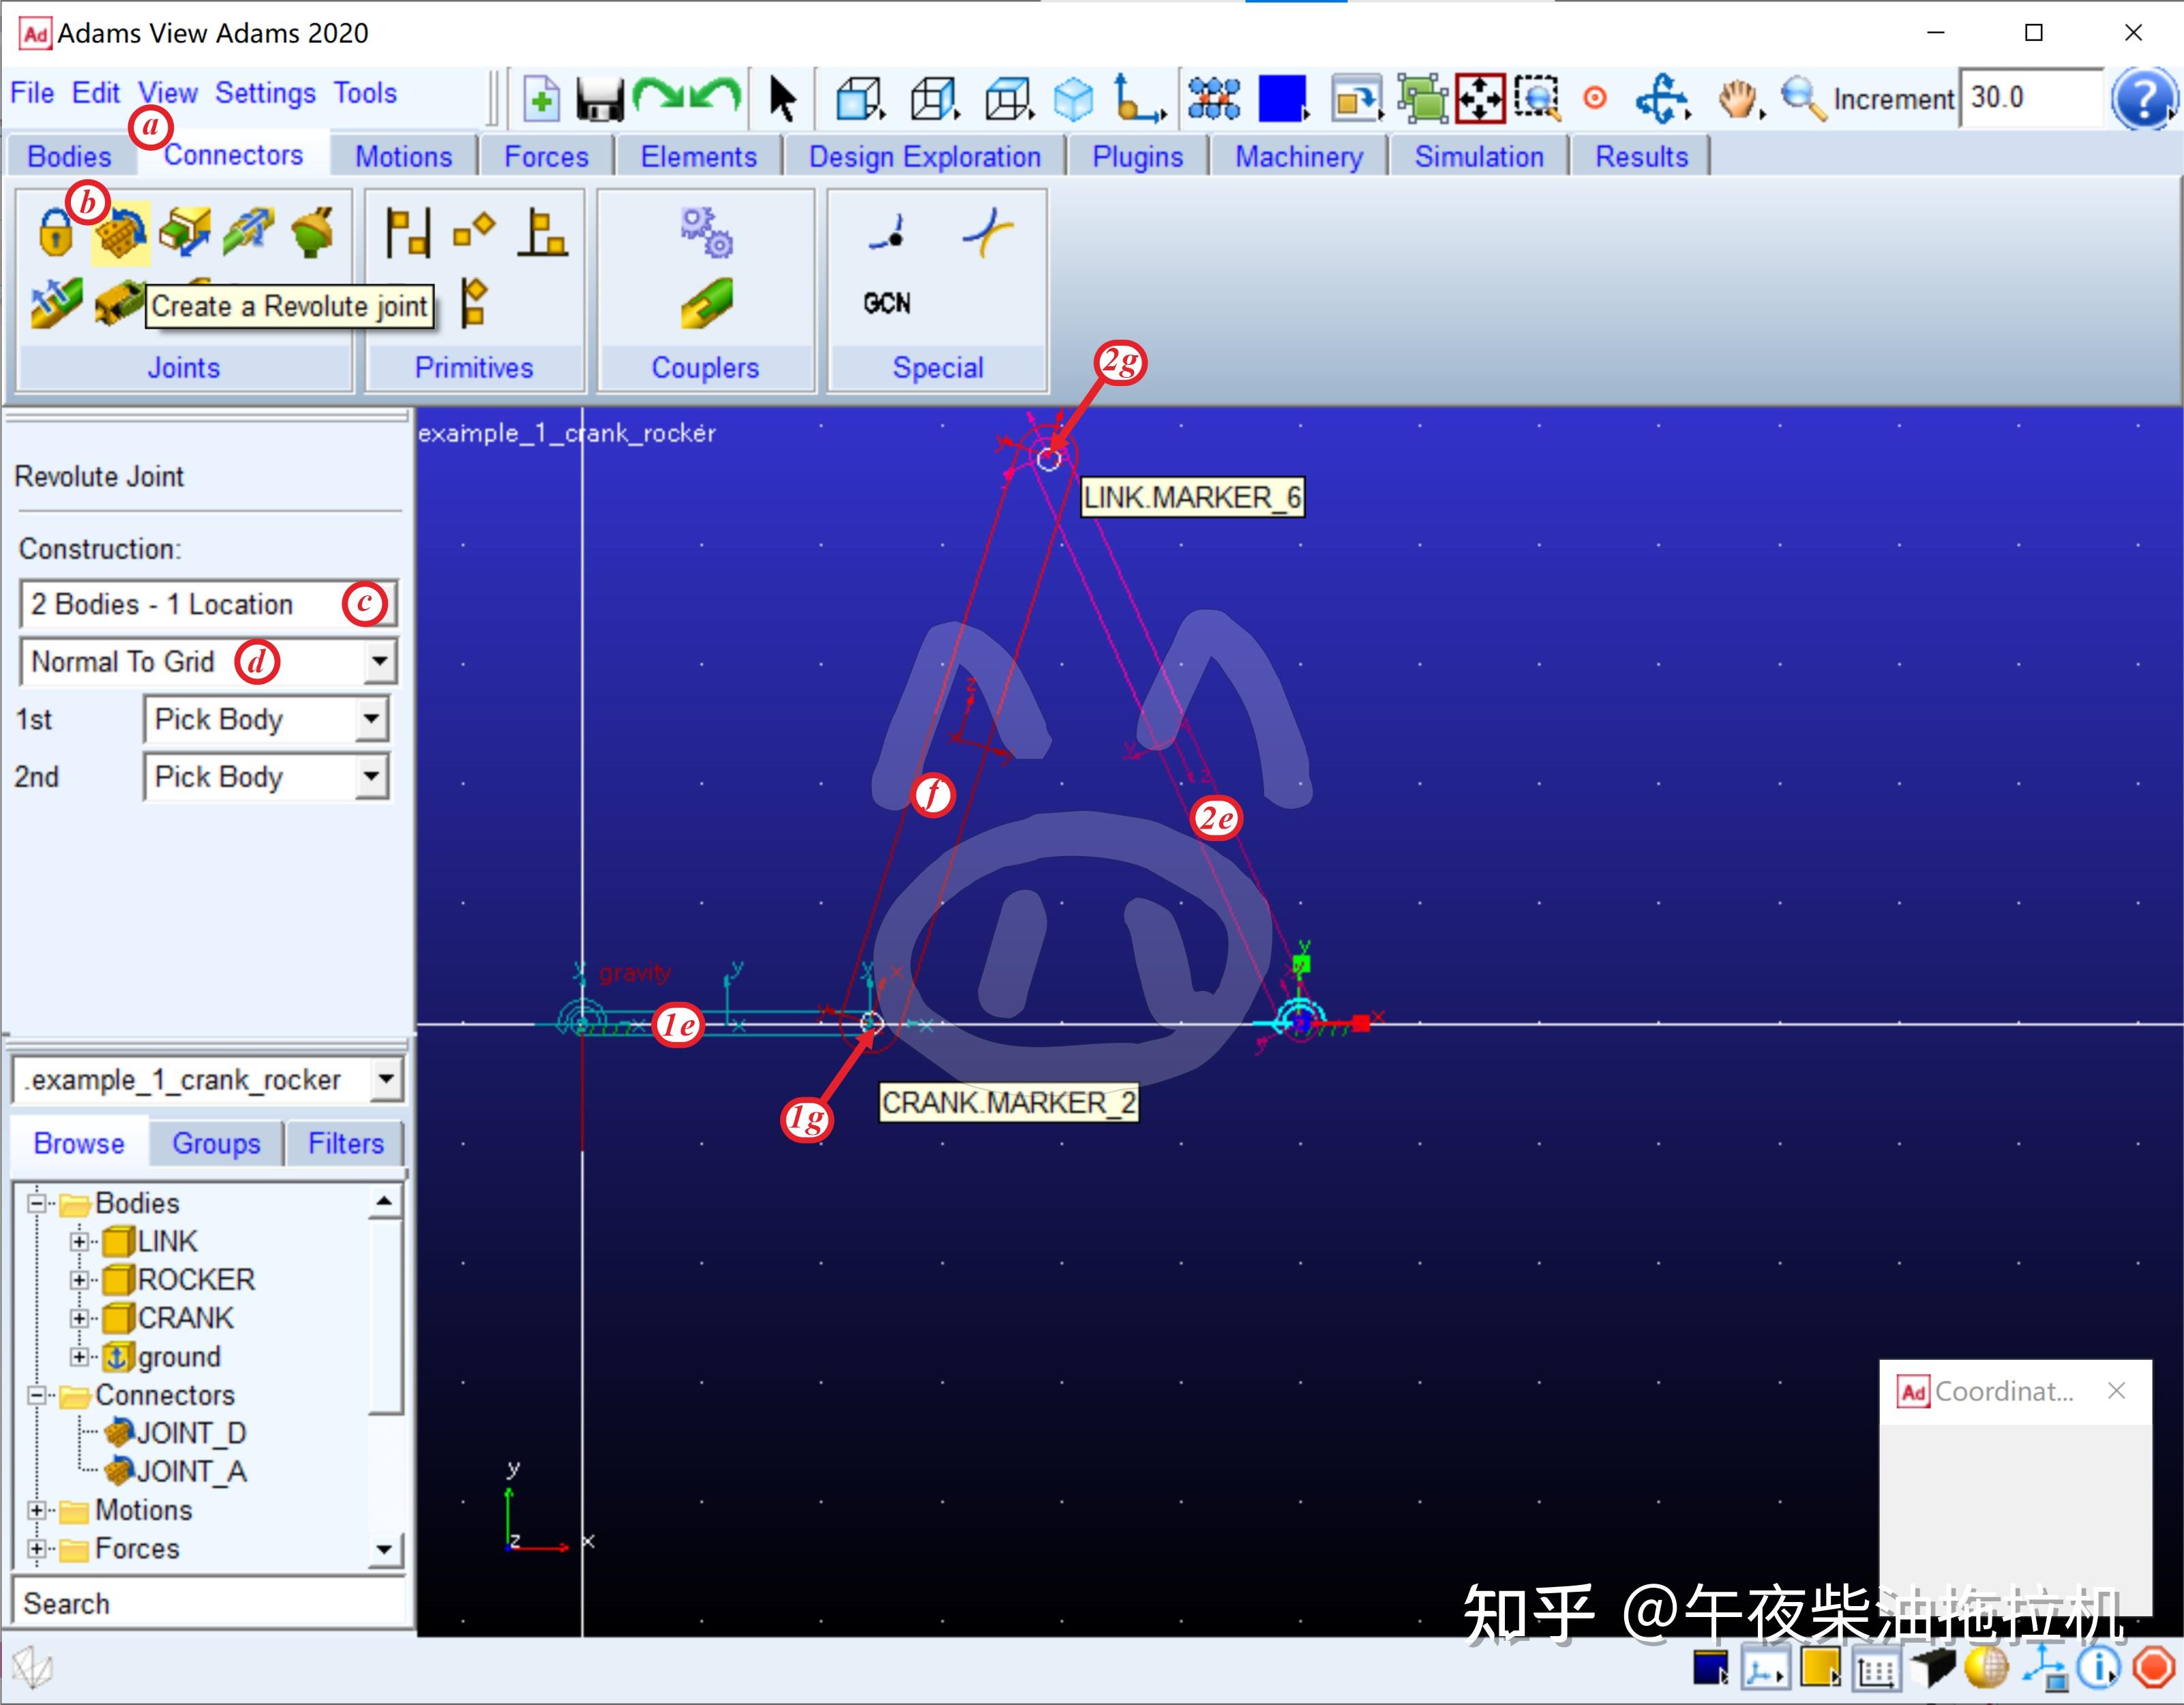The width and height of the screenshot is (2184, 1705).
Task: Select the Translational joint tool
Action: click(185, 232)
